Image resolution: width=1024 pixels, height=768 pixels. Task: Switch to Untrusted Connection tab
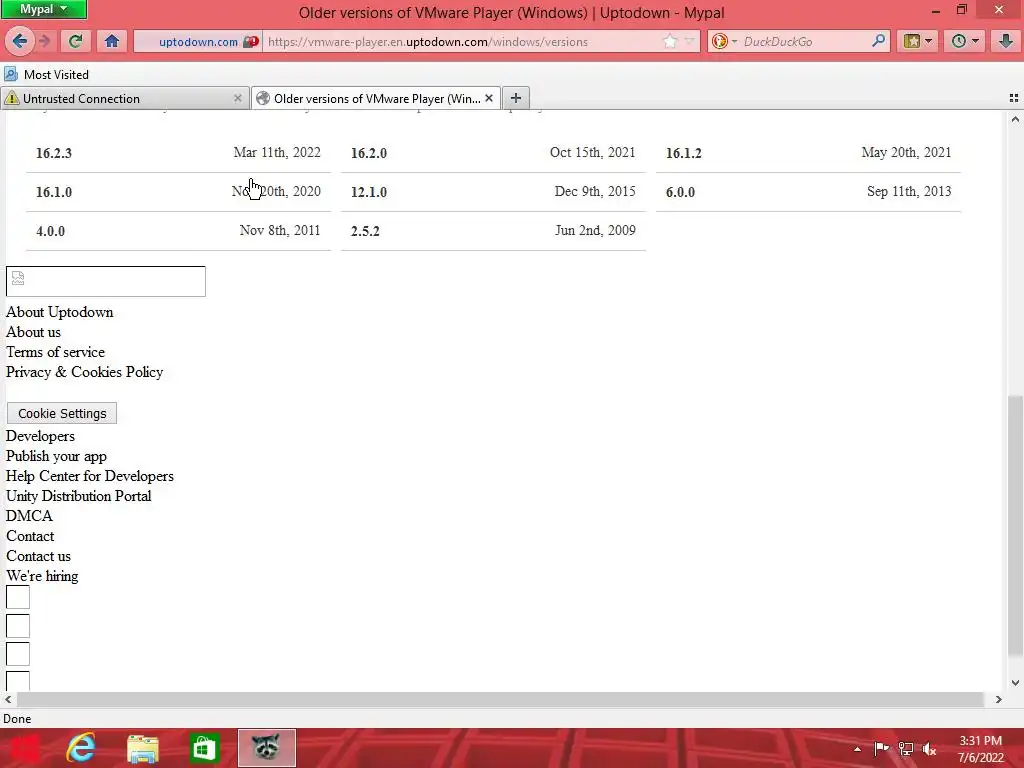pyautogui.click(x=124, y=99)
